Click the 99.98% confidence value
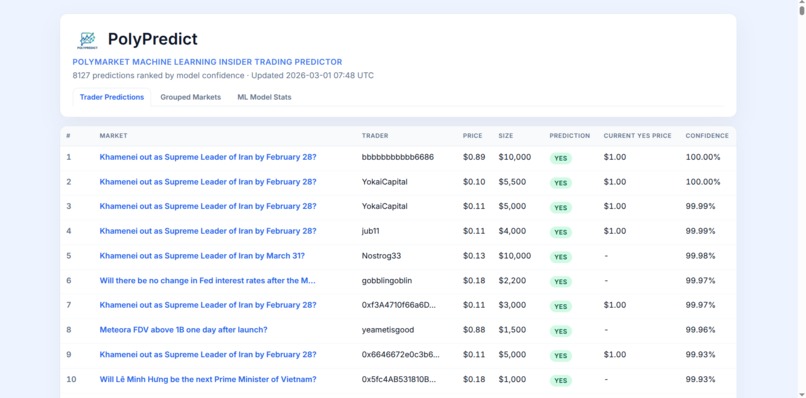 (700, 256)
